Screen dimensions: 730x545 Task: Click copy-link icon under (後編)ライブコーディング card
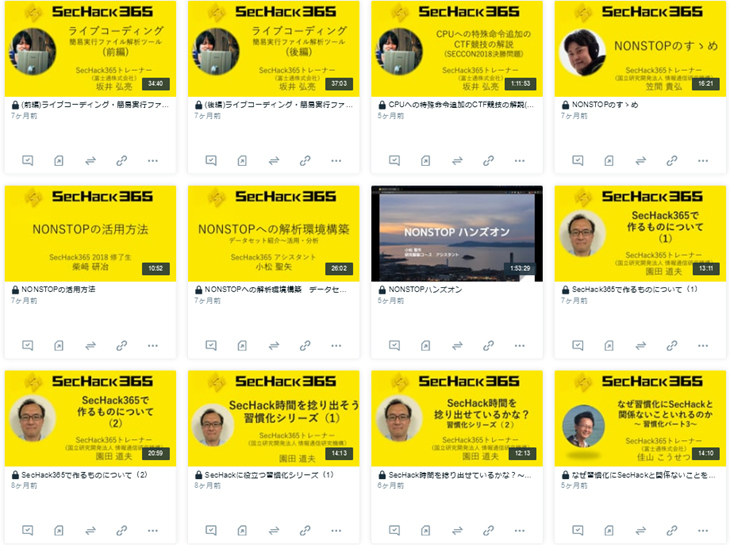[x=305, y=161]
